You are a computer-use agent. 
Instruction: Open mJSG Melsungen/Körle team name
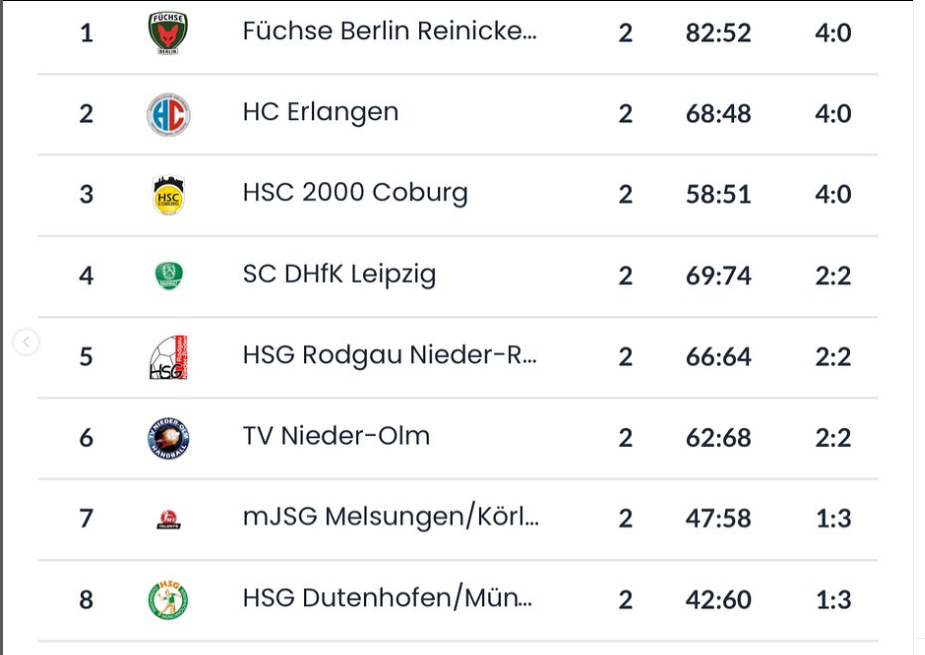391,517
